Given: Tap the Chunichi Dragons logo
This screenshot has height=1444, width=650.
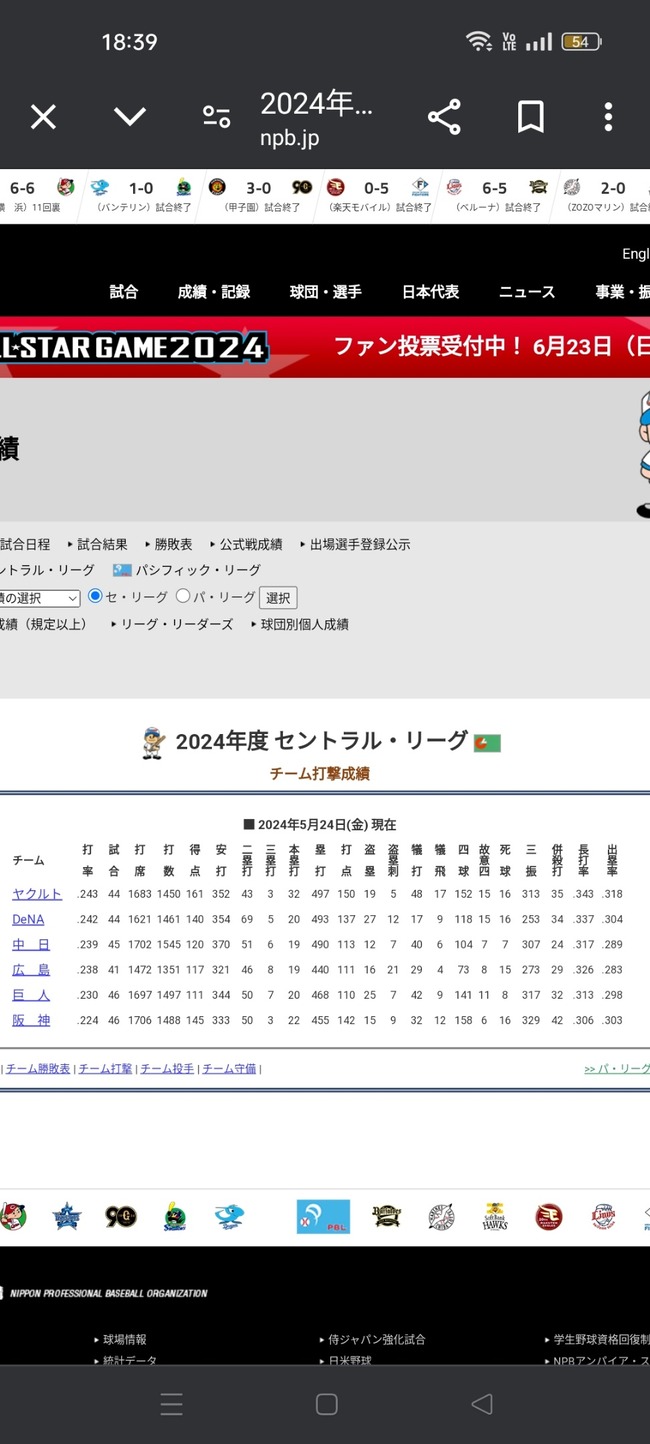Looking at the screenshot, I should click(230, 1217).
